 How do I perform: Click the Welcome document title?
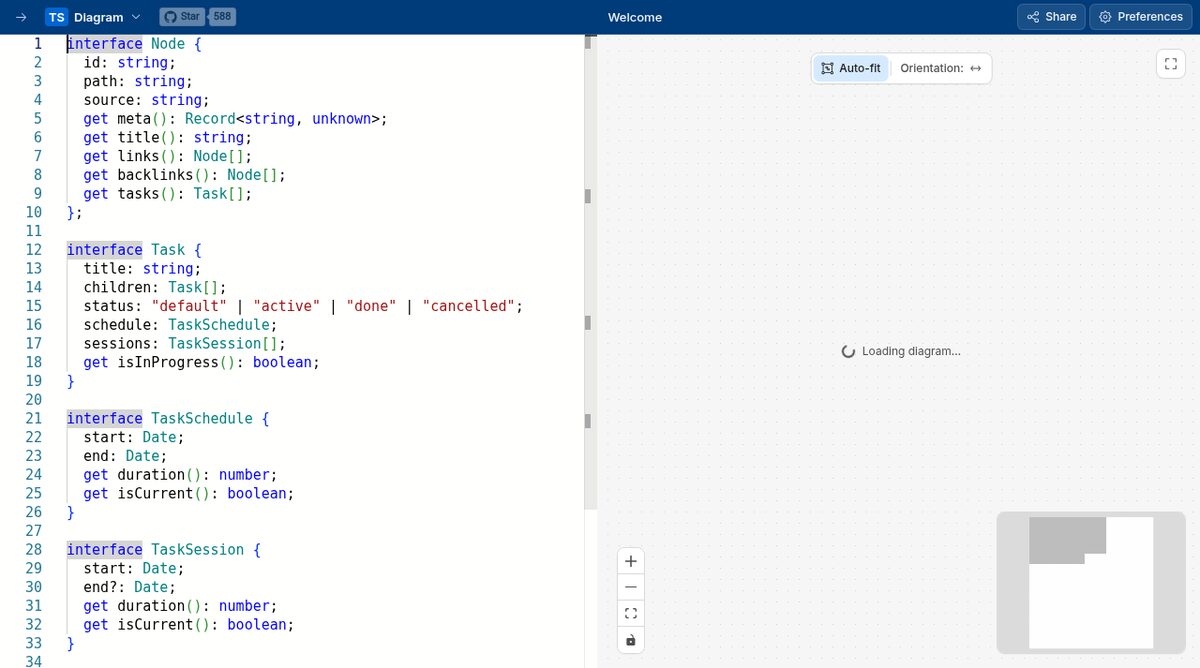tap(635, 17)
